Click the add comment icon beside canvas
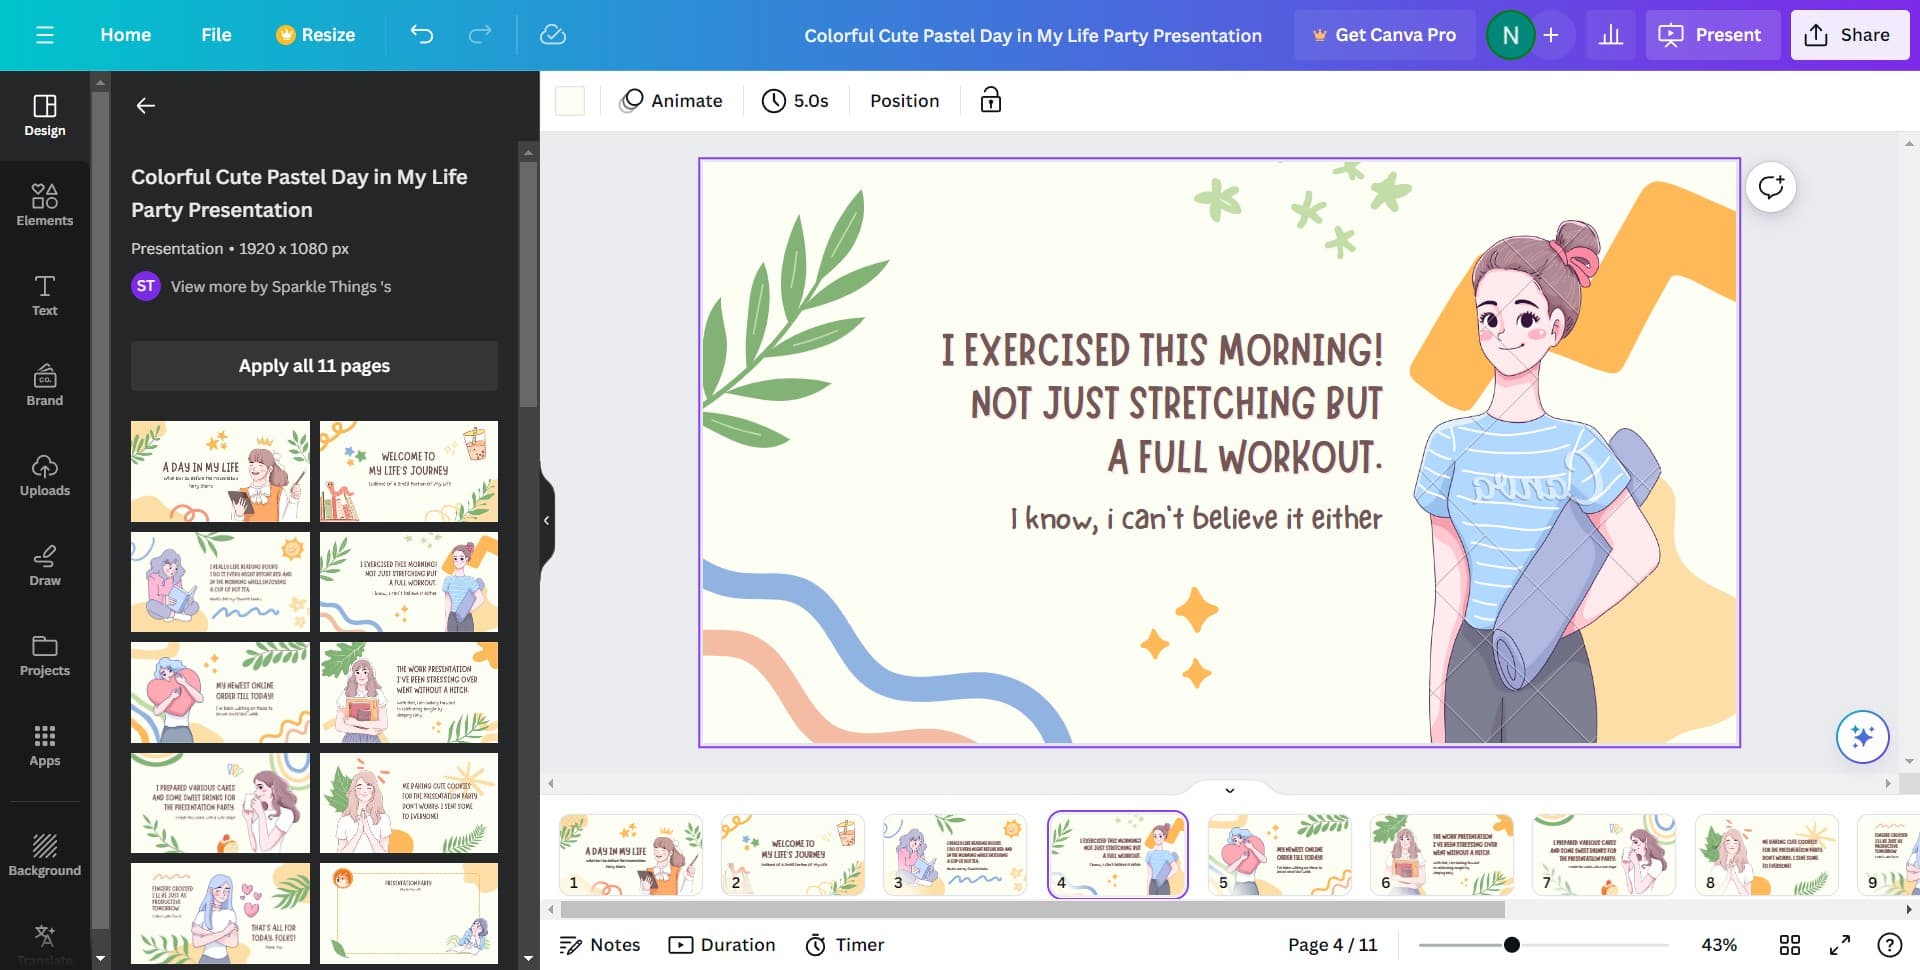 coord(1771,188)
